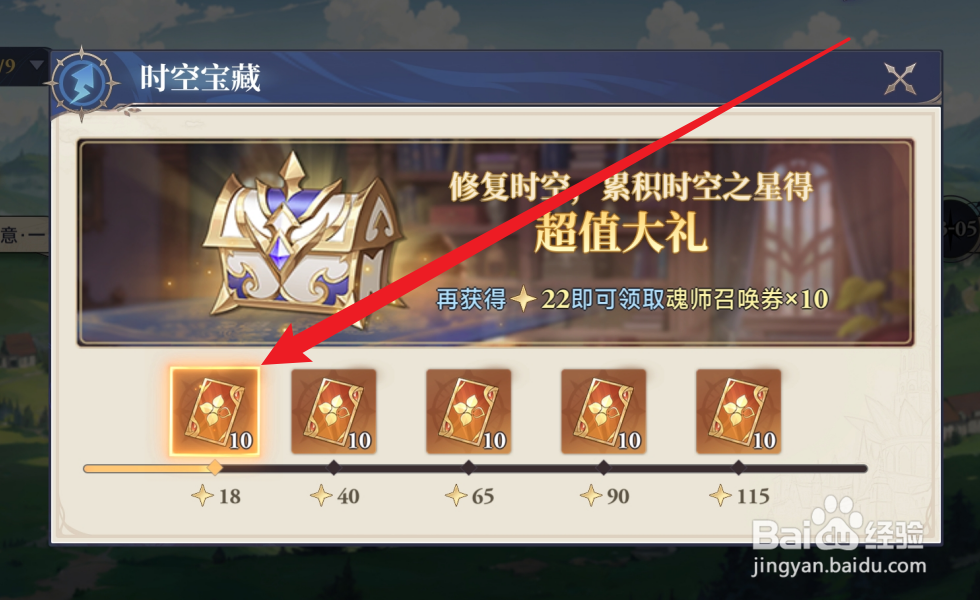
Task: Select the 115-star summon ticket reward
Action: [x=739, y=411]
